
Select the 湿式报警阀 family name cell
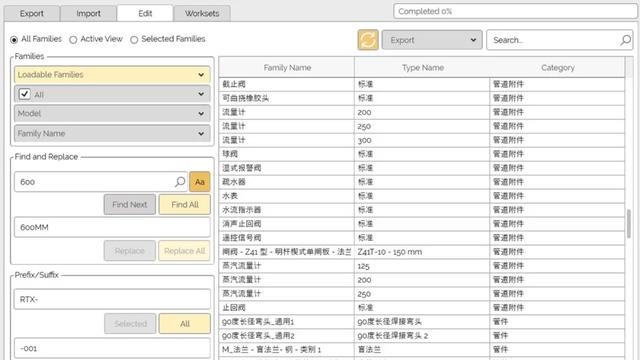point(287,168)
